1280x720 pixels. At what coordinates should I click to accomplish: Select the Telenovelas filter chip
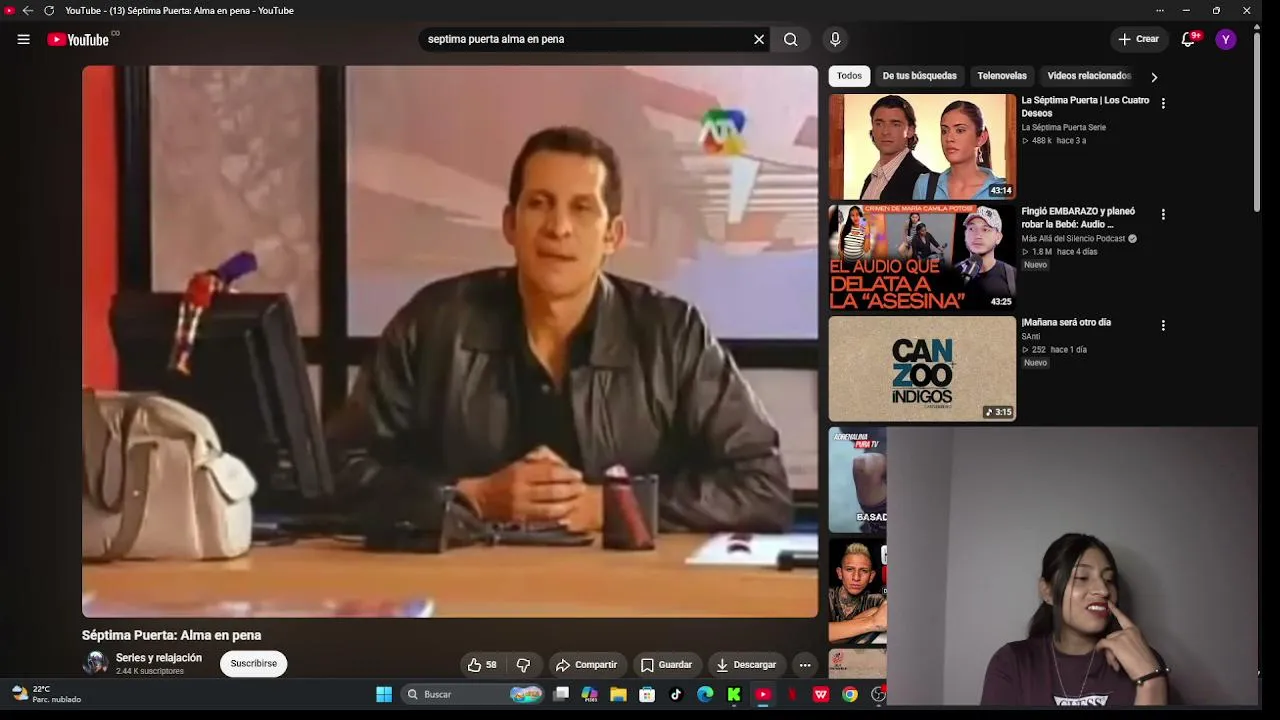click(1002, 76)
